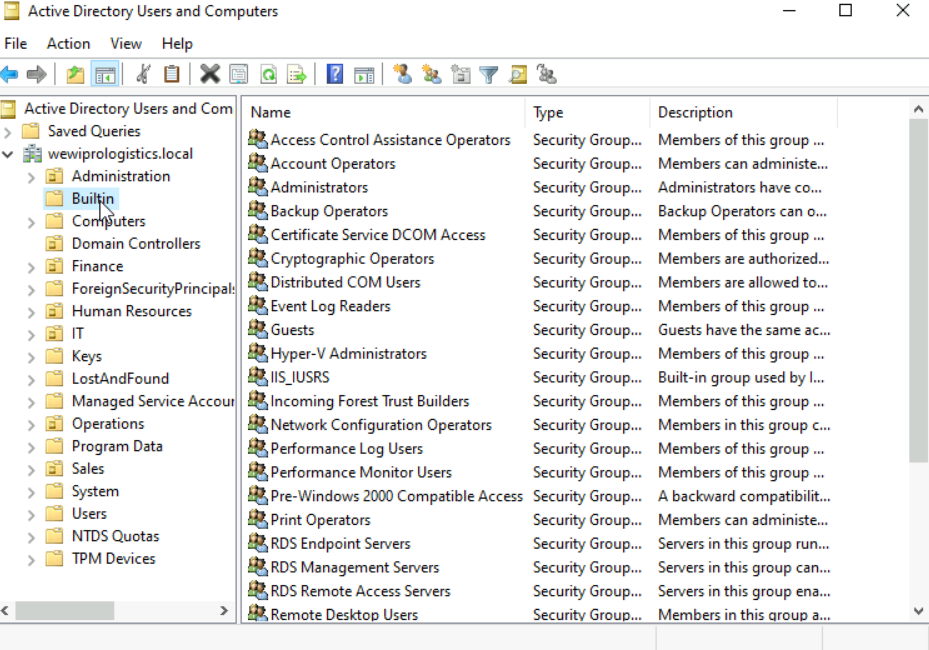
Task: Click the clipboard icon beside the scissors
Action: (171, 75)
